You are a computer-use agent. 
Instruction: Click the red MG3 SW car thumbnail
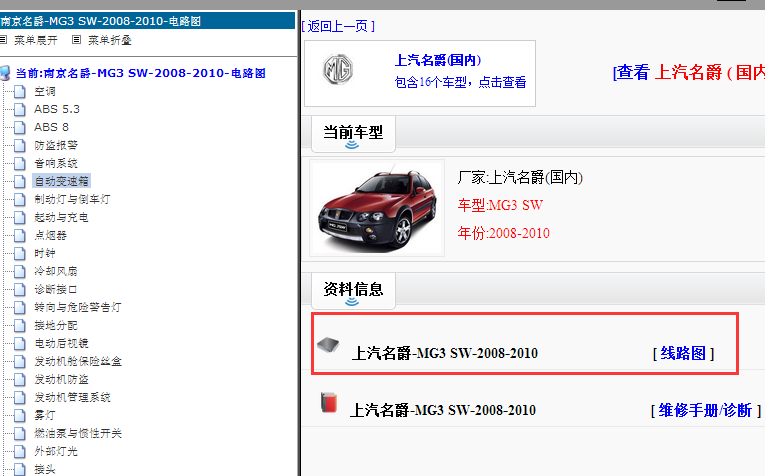tap(377, 208)
